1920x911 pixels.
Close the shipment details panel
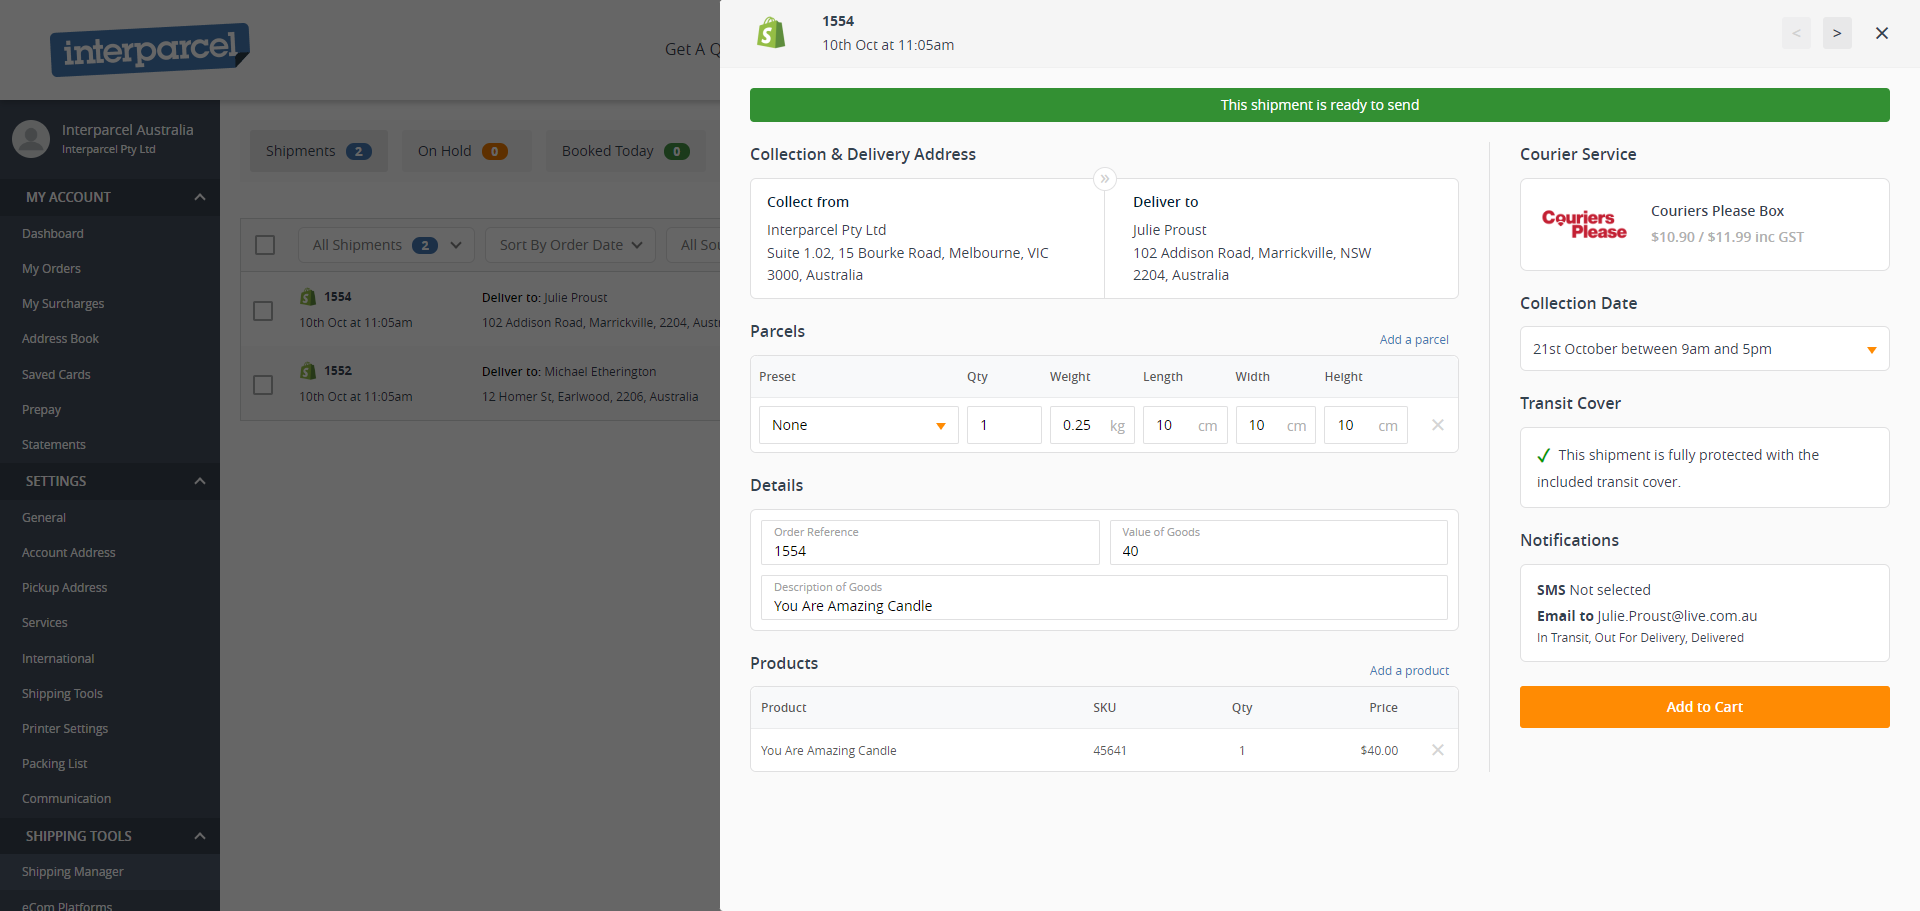(1882, 33)
